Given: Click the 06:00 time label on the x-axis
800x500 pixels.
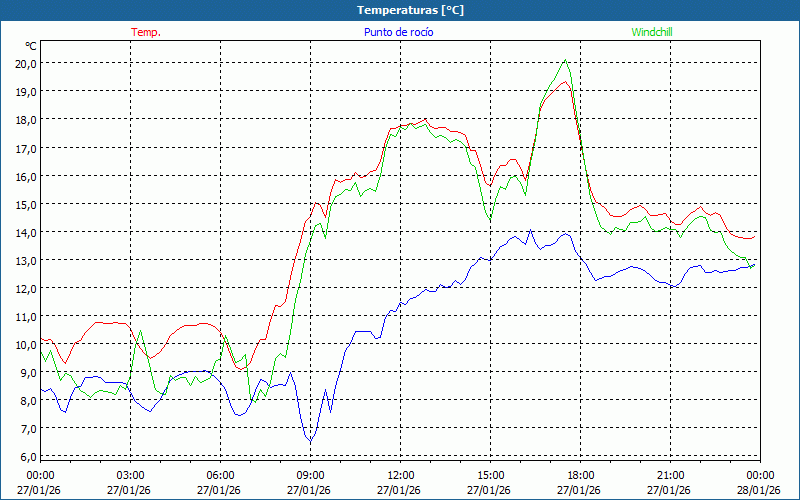Looking at the screenshot, I should (x=220, y=475).
